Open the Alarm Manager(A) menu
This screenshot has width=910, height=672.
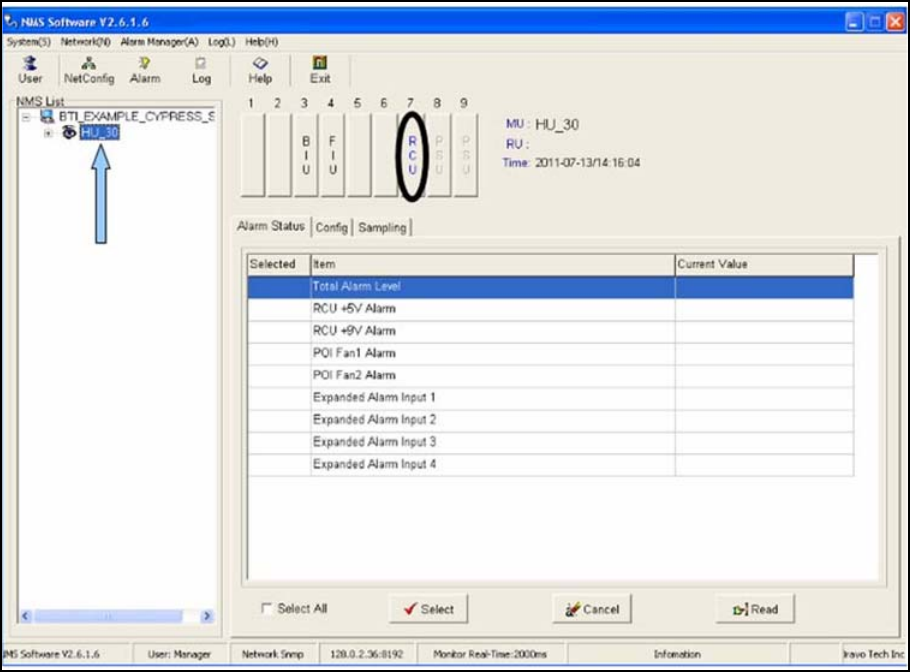pos(159,42)
